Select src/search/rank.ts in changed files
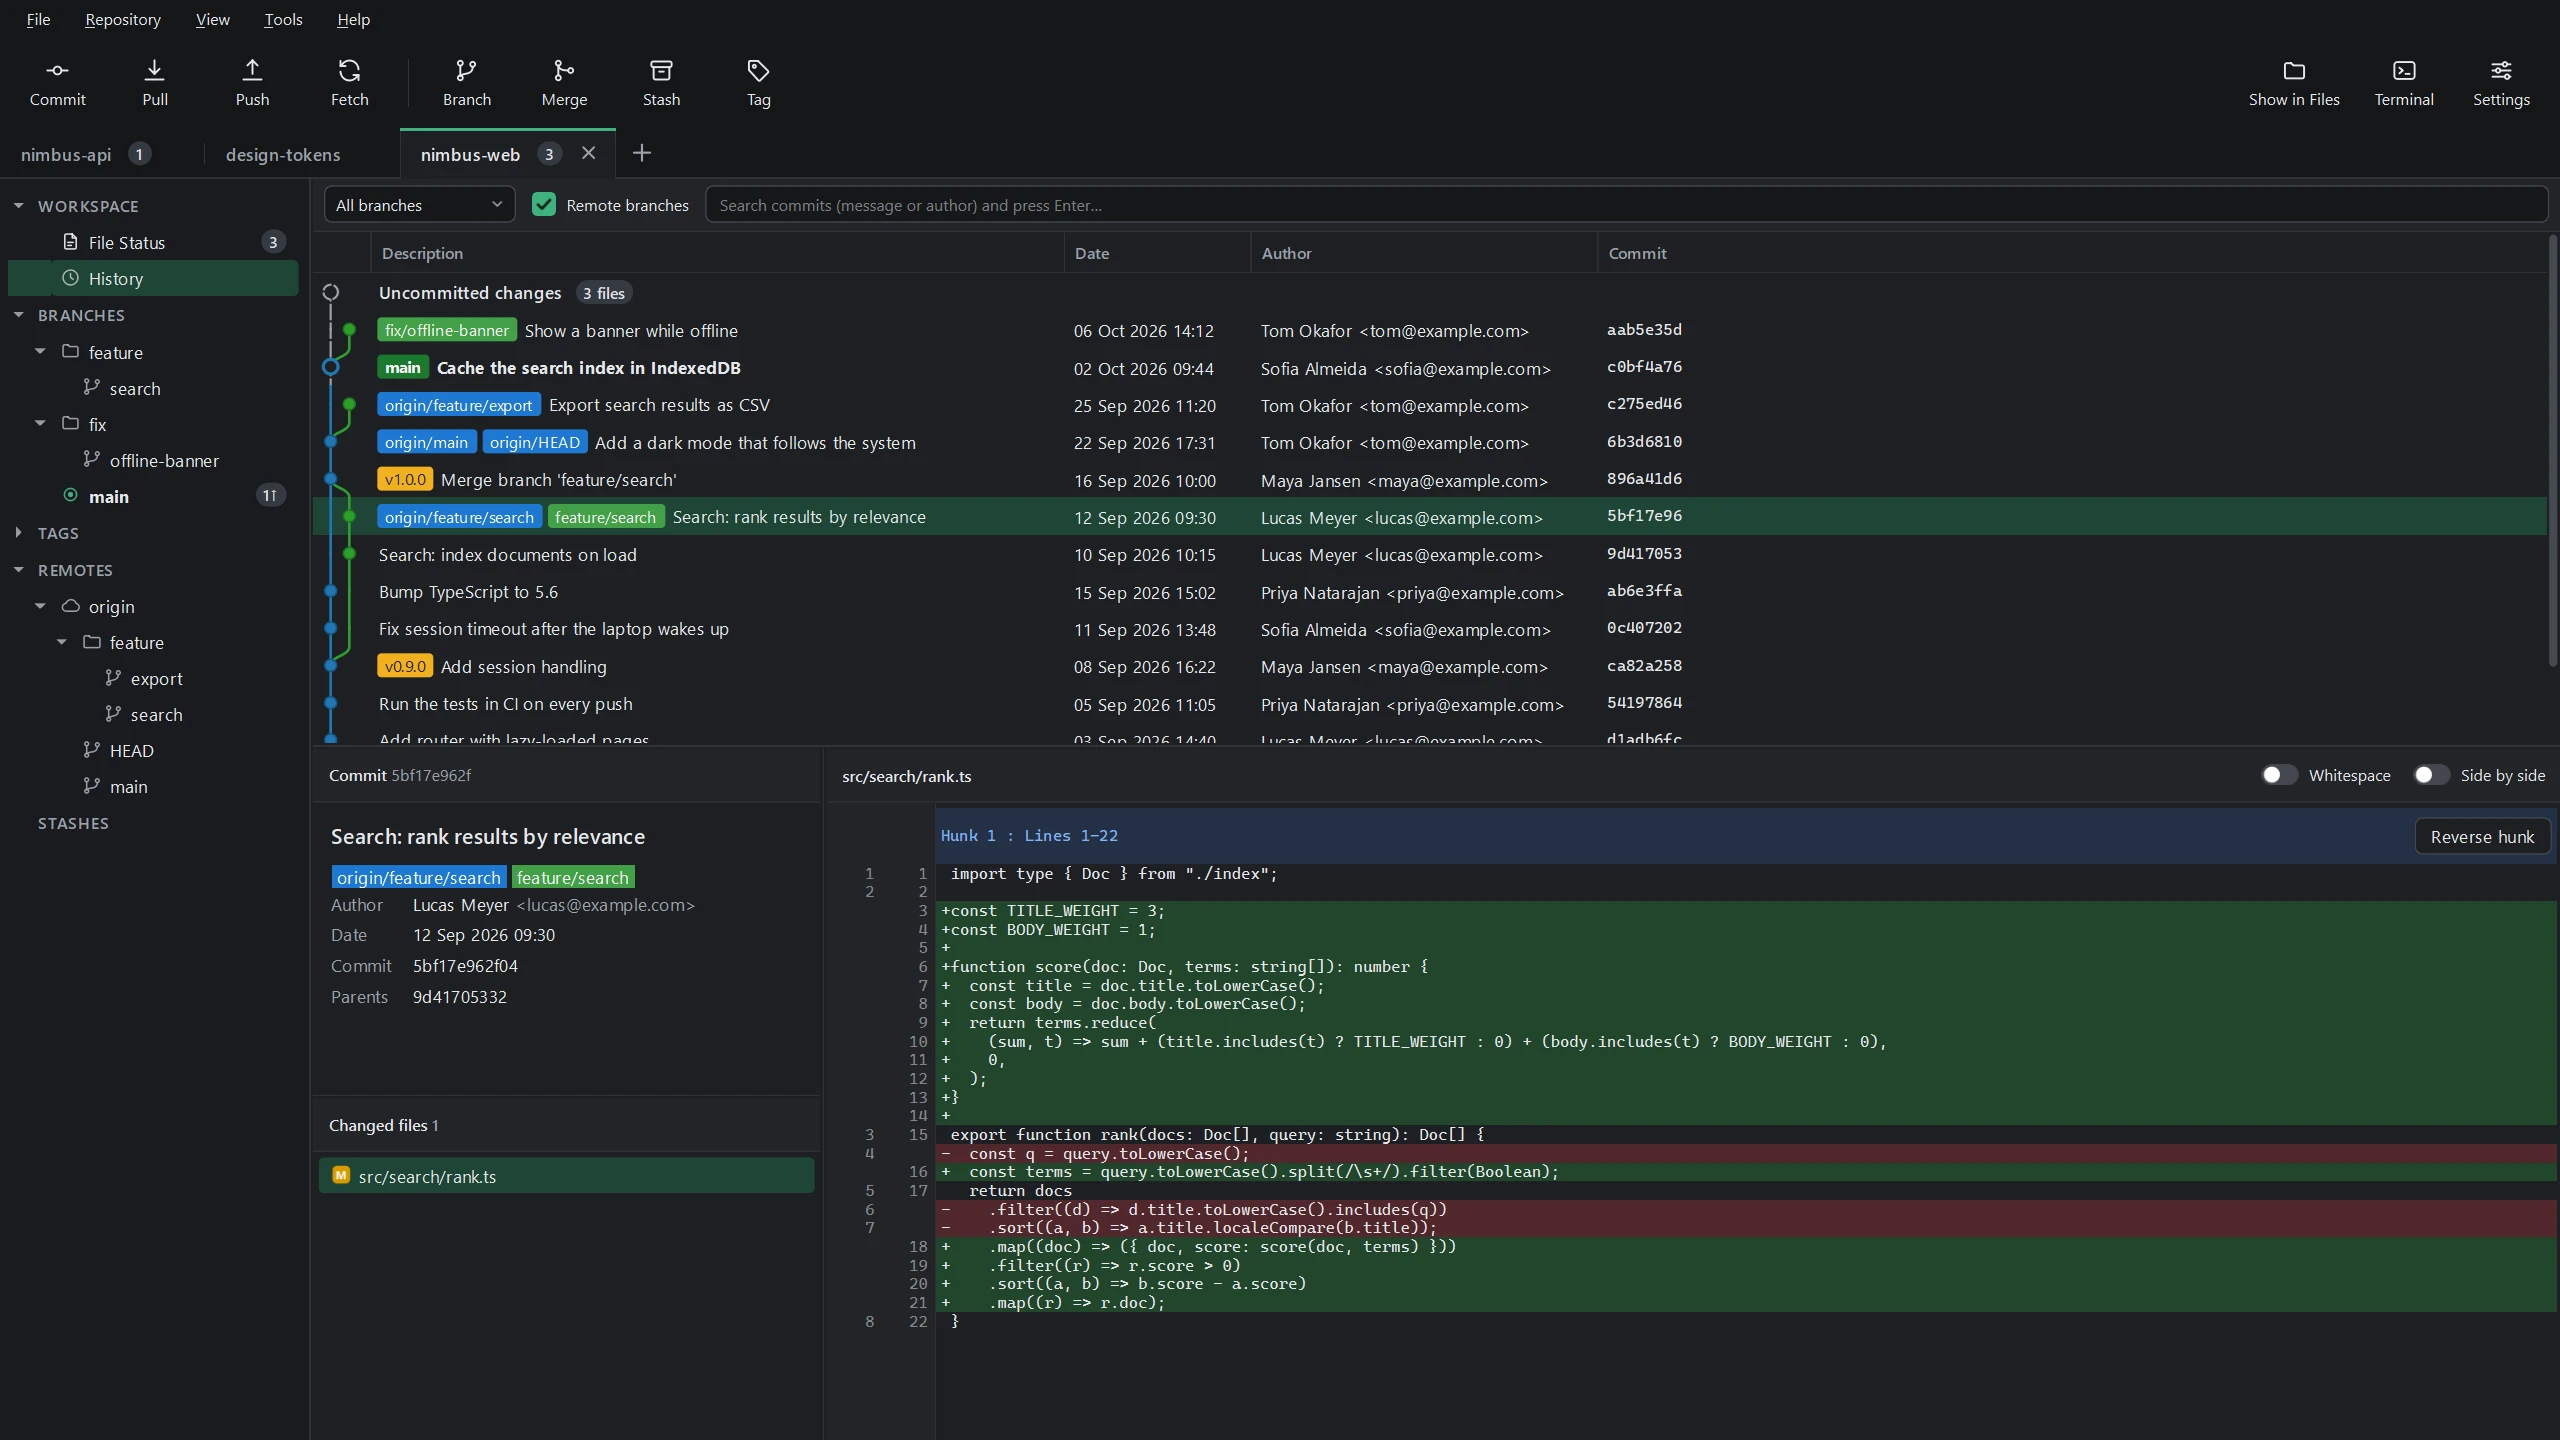 point(566,1176)
